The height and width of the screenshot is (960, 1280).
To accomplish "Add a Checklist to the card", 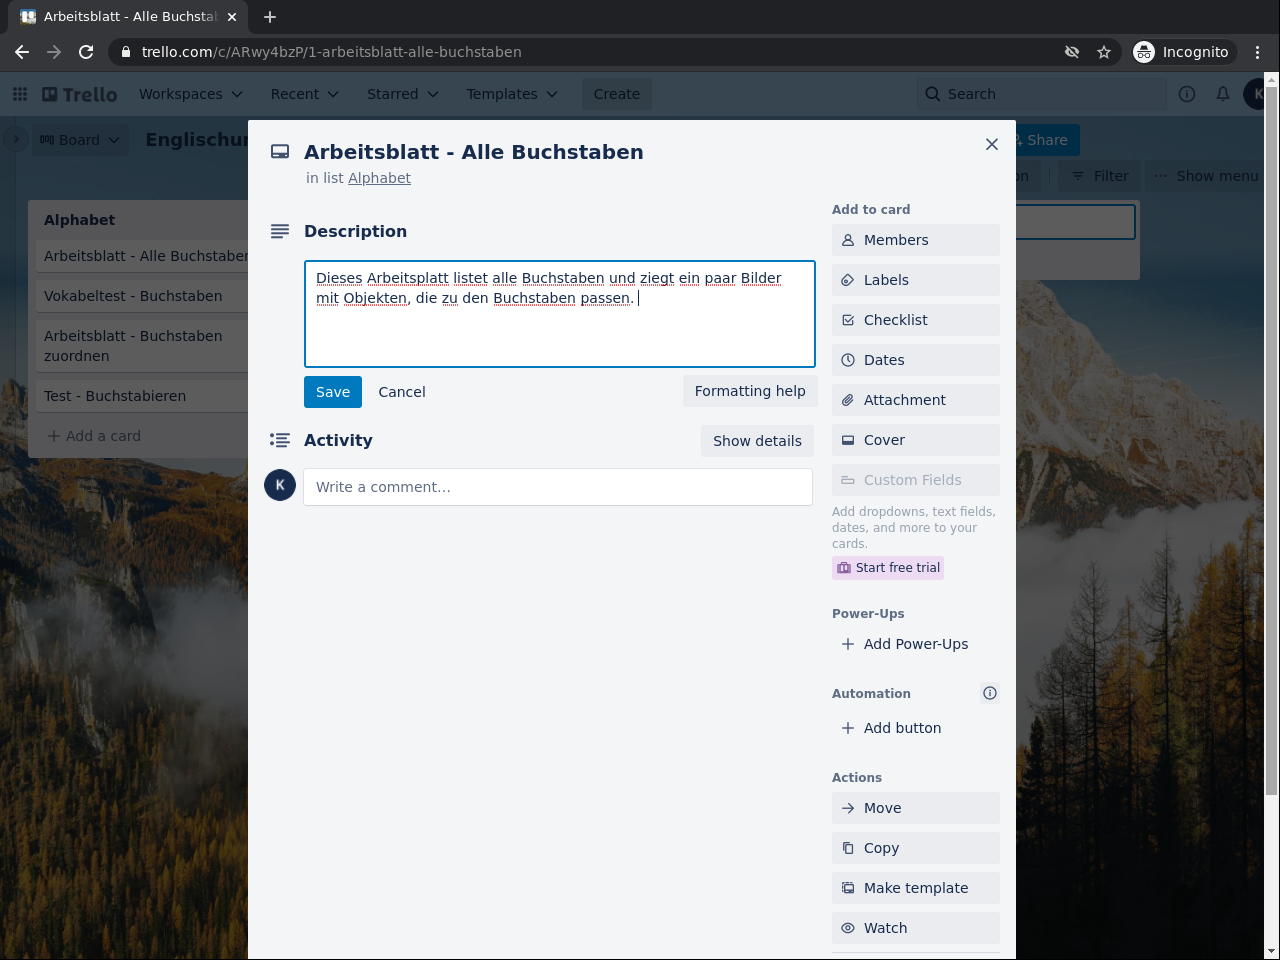I will (x=916, y=320).
